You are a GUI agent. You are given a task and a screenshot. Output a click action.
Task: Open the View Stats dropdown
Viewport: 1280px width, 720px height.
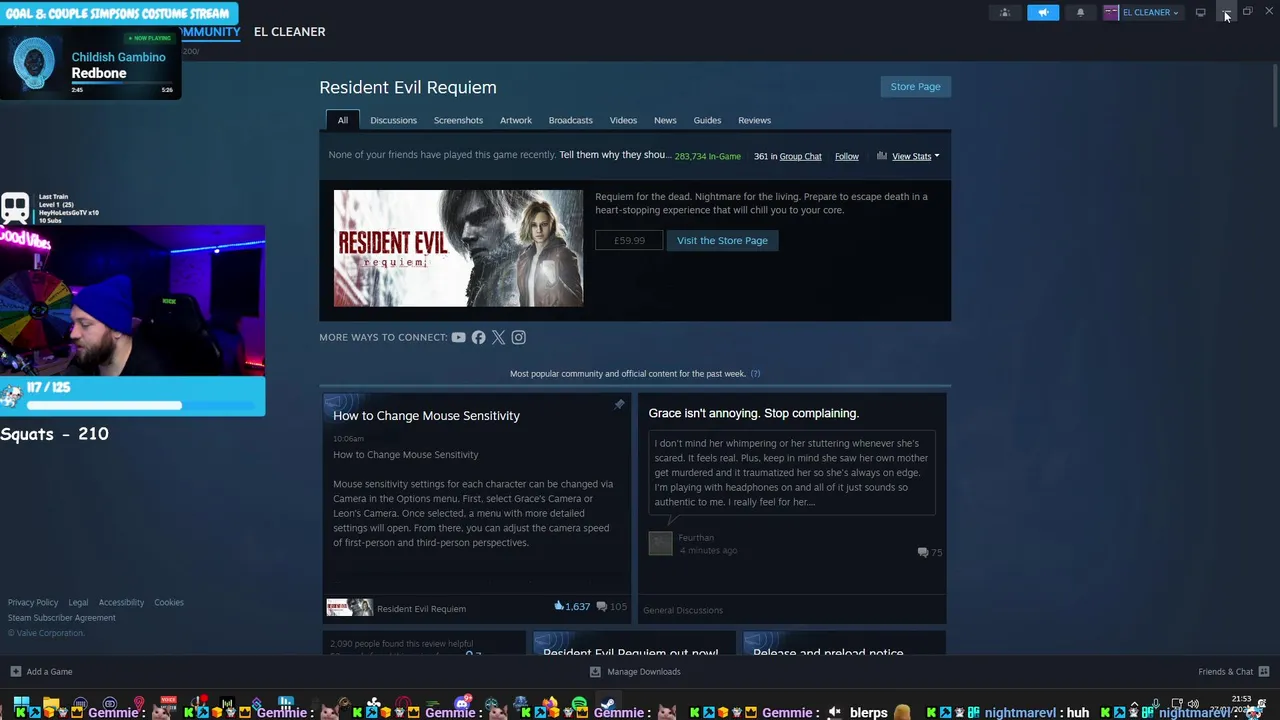pyautogui.click(x=915, y=156)
